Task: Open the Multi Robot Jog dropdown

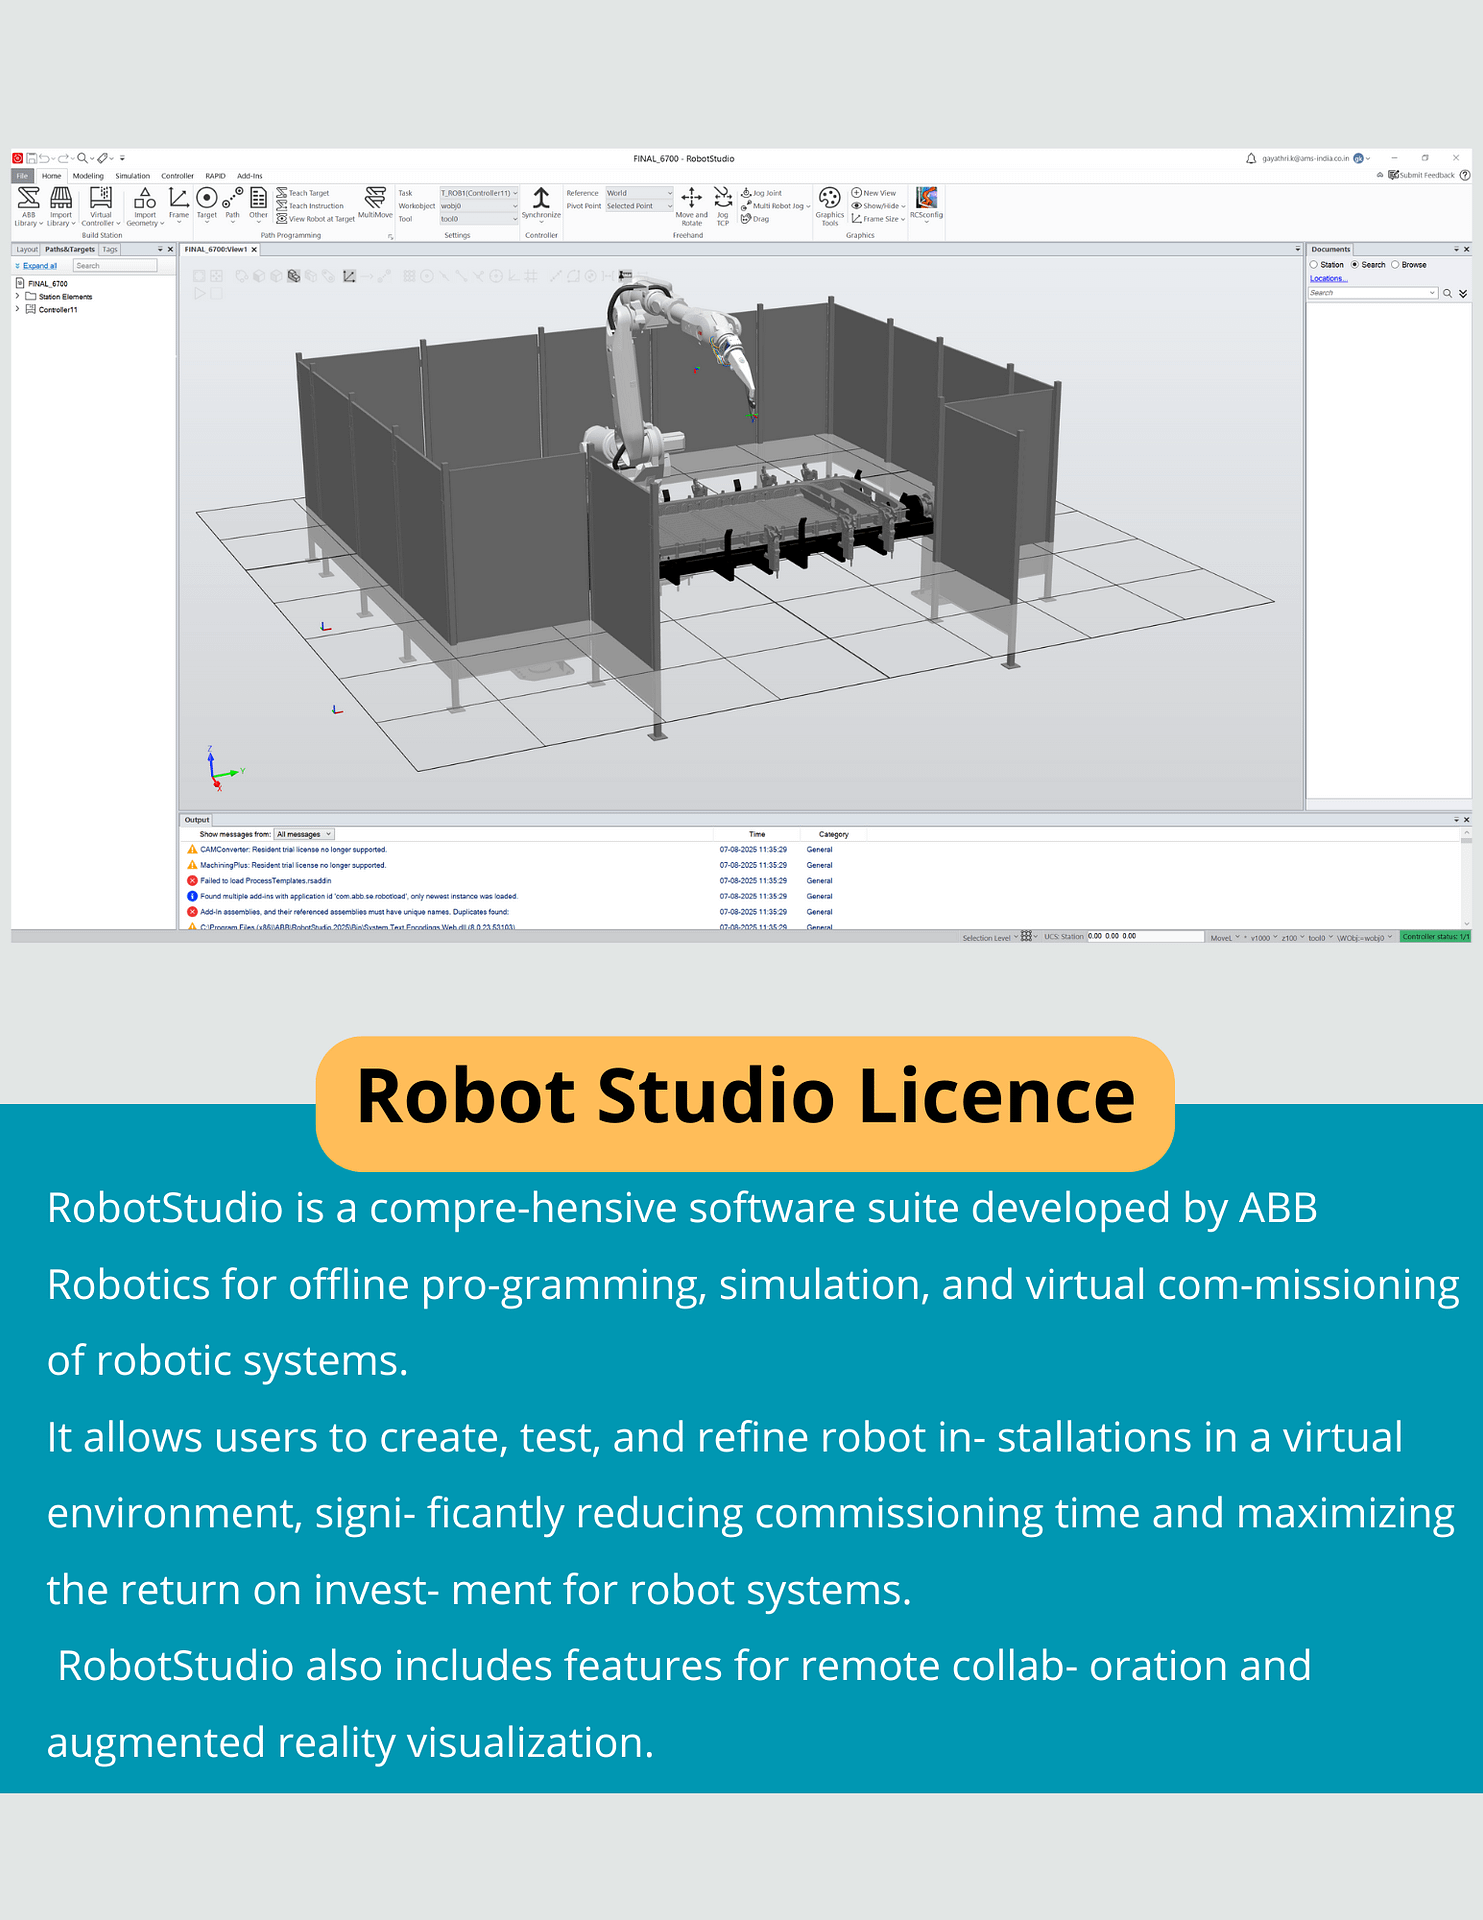Action: pos(776,206)
